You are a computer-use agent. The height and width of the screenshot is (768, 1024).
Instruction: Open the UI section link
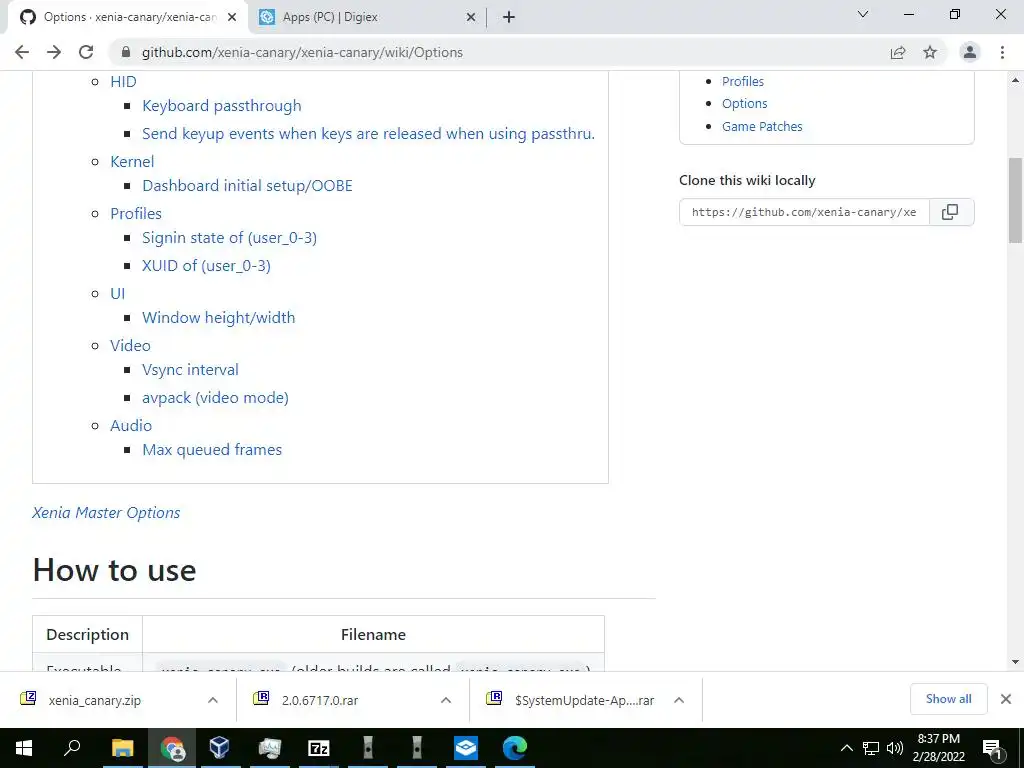tap(118, 294)
